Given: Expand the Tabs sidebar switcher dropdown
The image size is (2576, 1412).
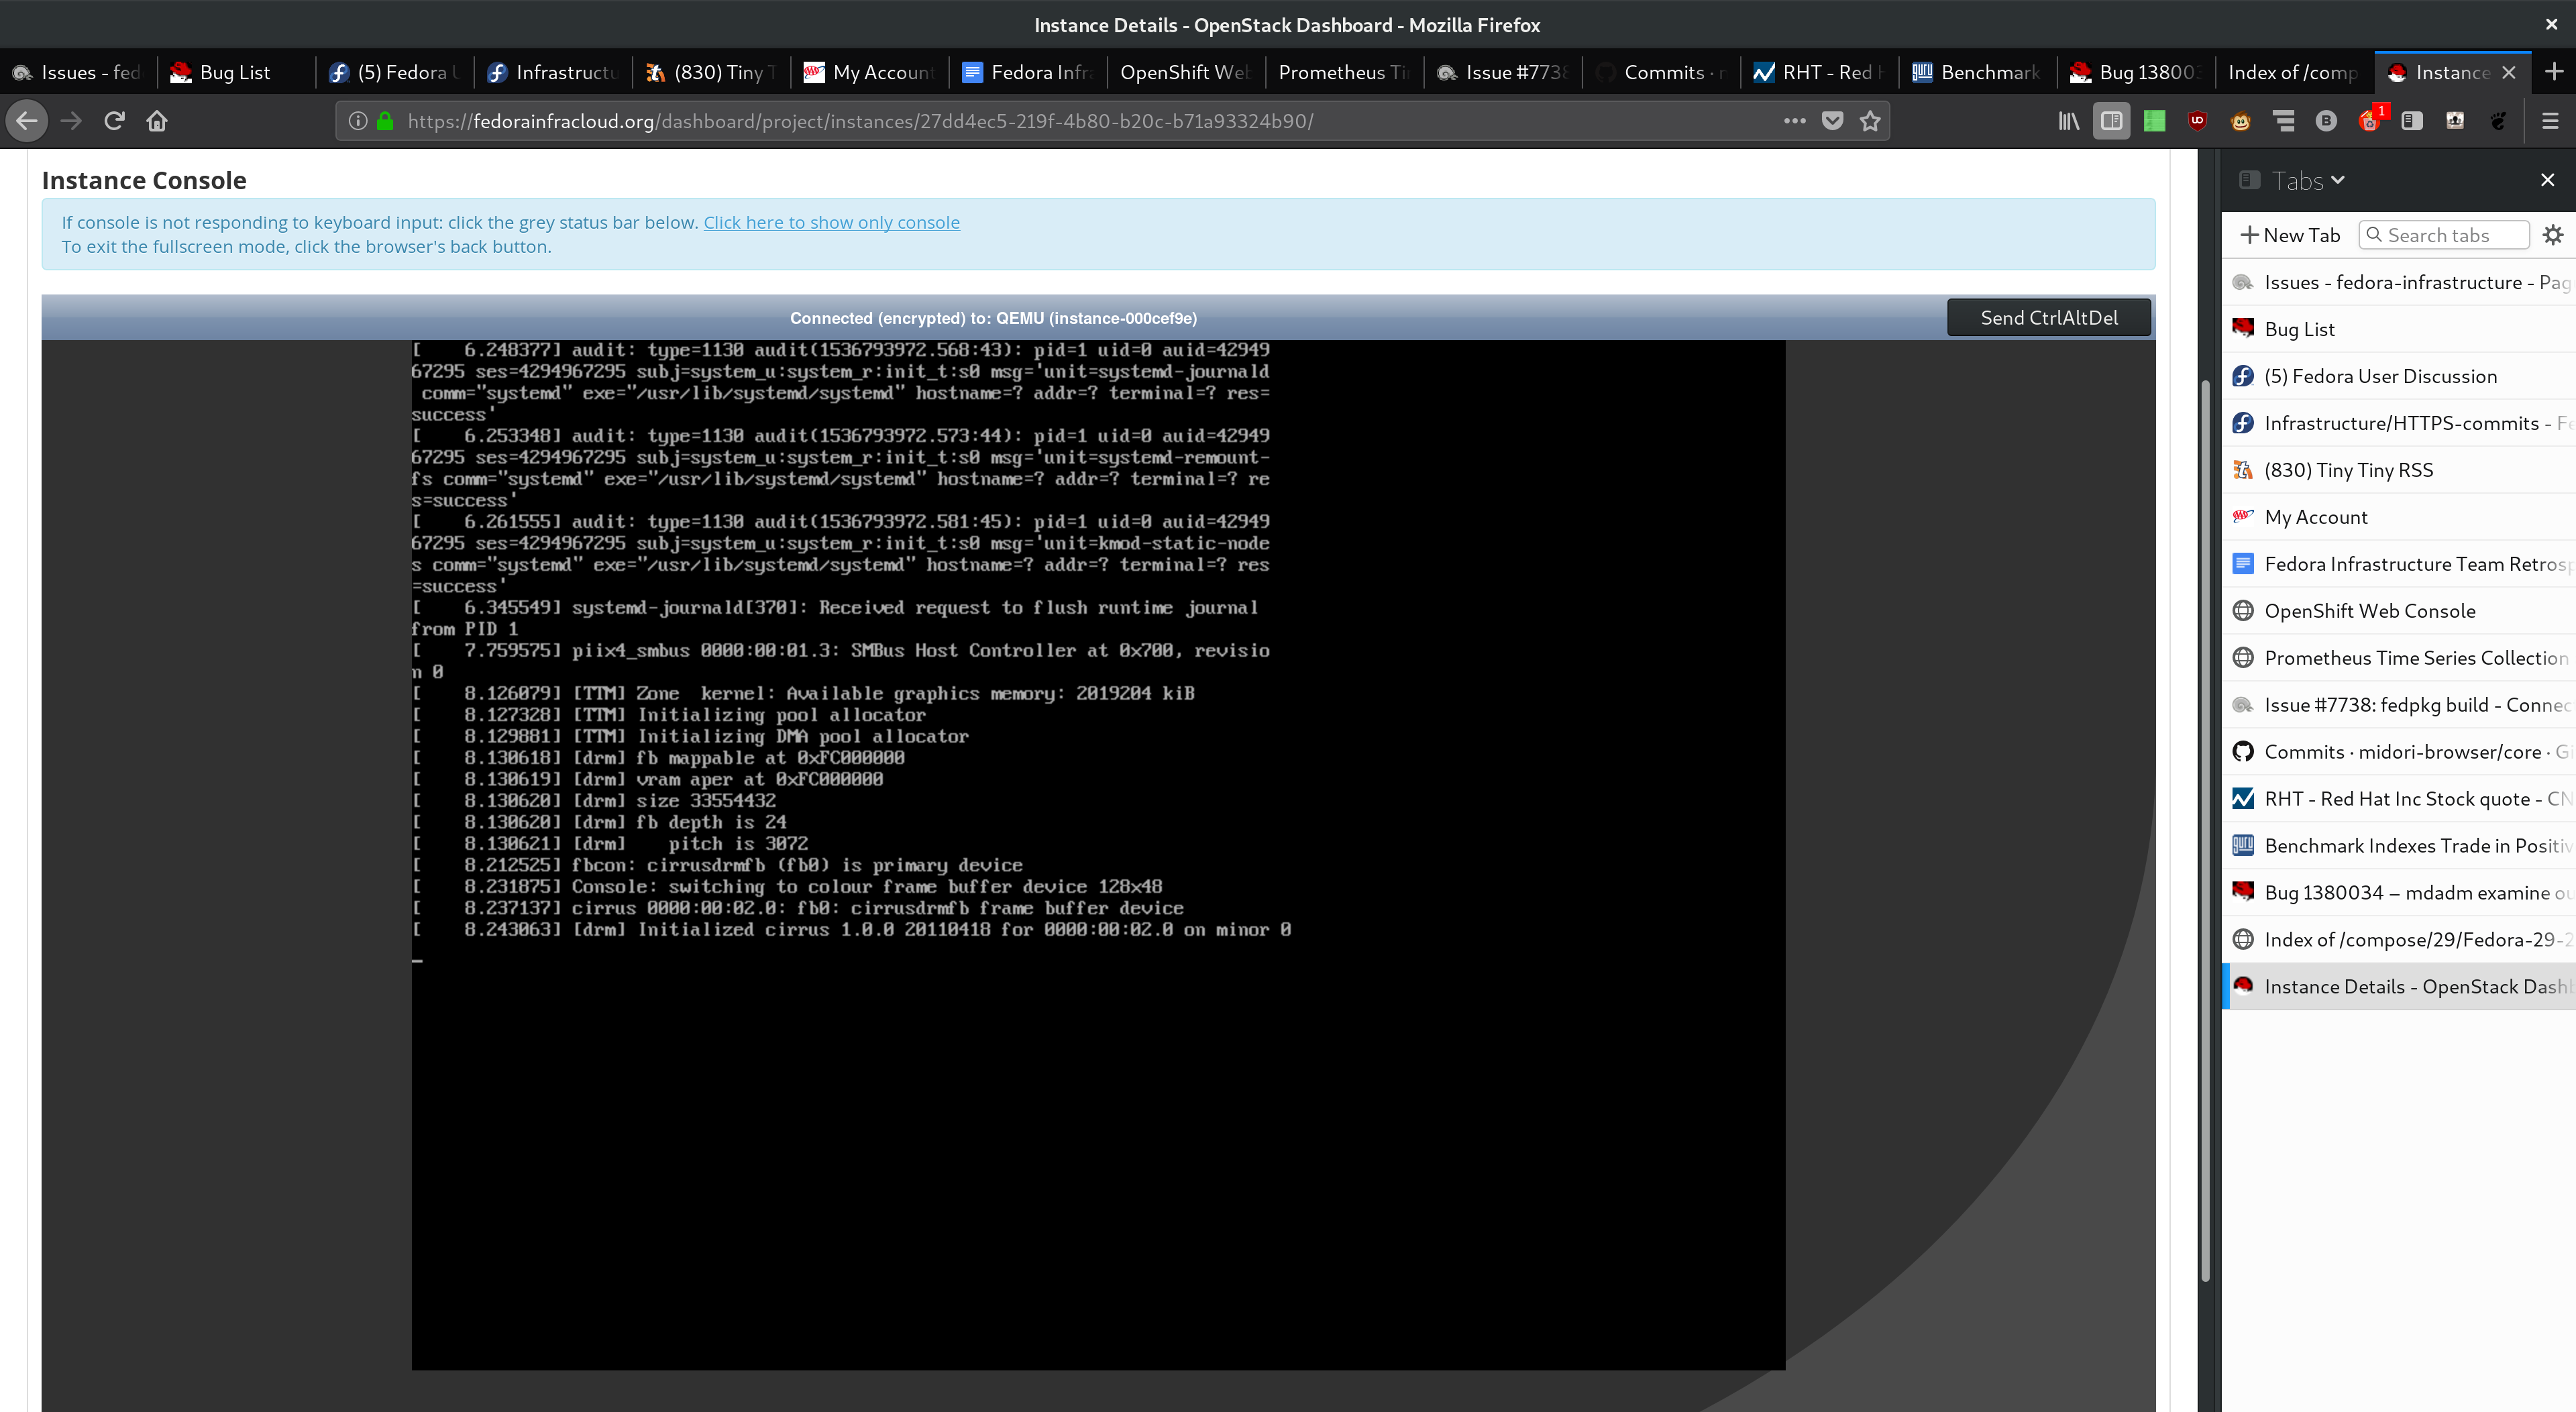Looking at the screenshot, I should click(2306, 181).
